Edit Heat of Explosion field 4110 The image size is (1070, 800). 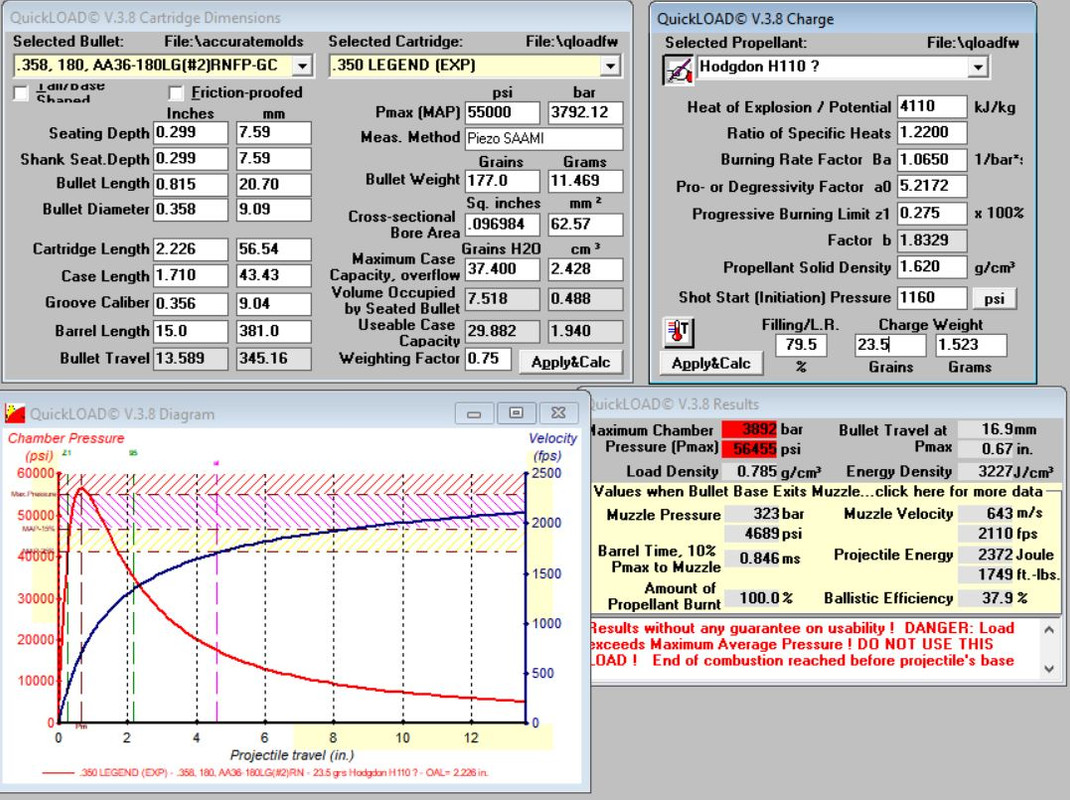(932, 106)
